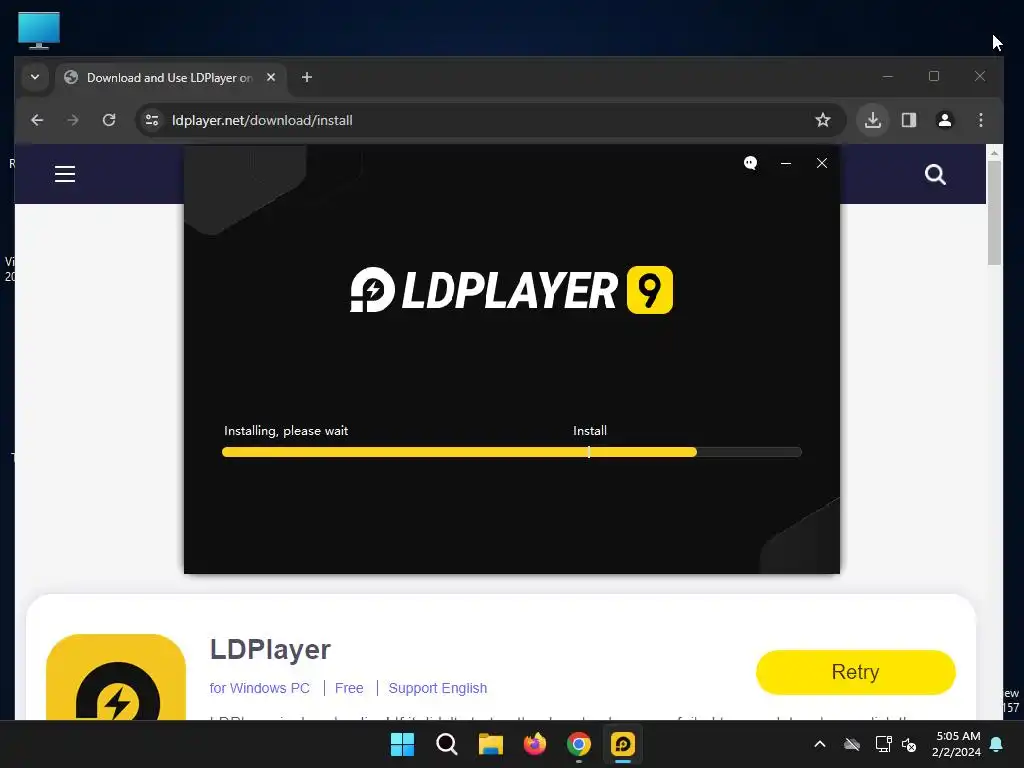Image resolution: width=1024 pixels, height=768 pixels.
Task: Open Chrome downloads icon
Action: point(873,120)
